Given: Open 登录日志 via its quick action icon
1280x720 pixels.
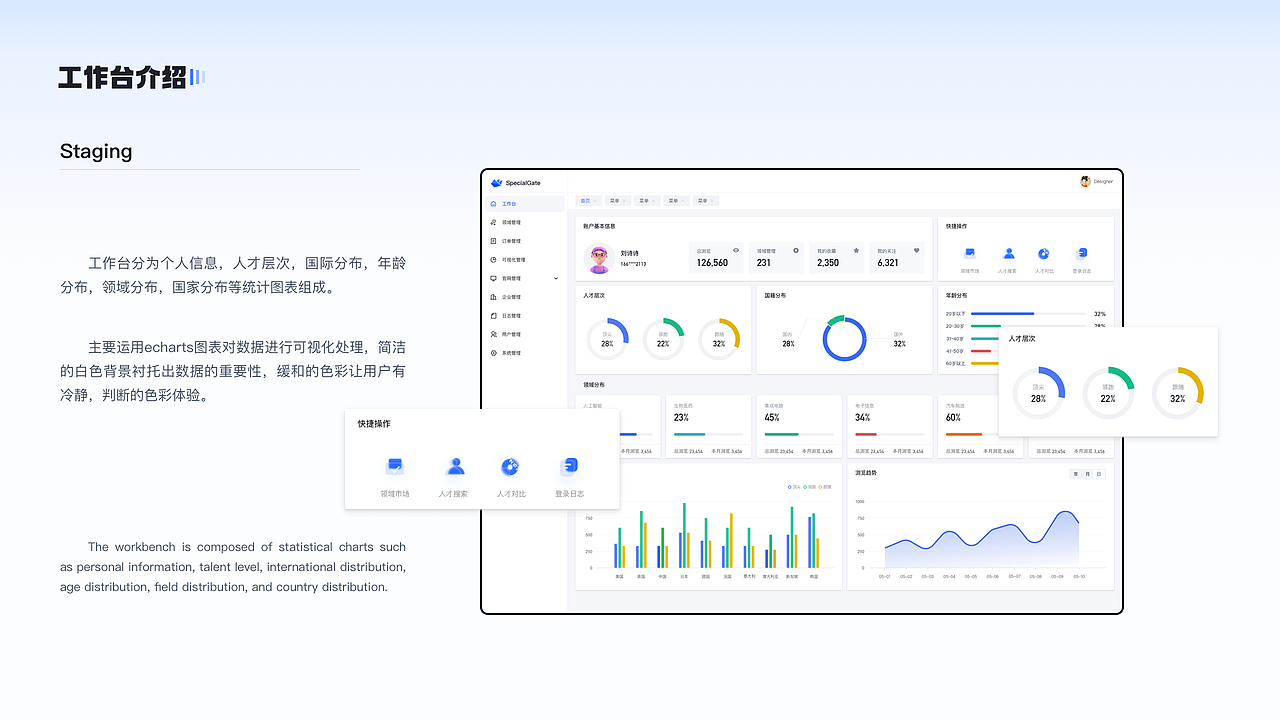Looking at the screenshot, I should pos(569,466).
